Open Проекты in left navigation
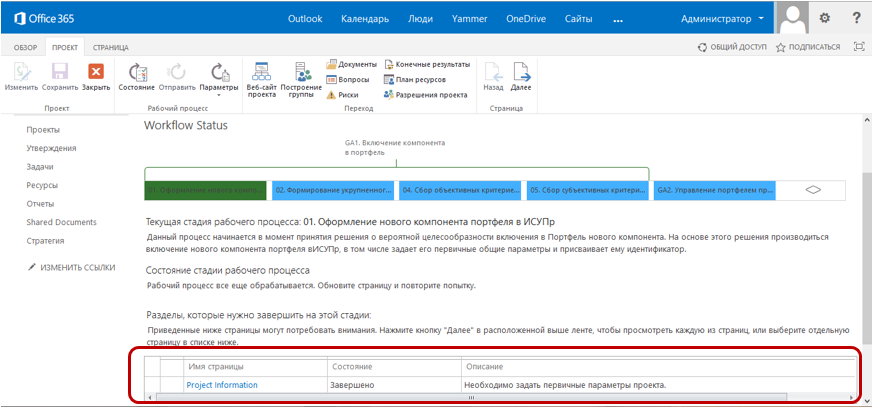 [43, 130]
